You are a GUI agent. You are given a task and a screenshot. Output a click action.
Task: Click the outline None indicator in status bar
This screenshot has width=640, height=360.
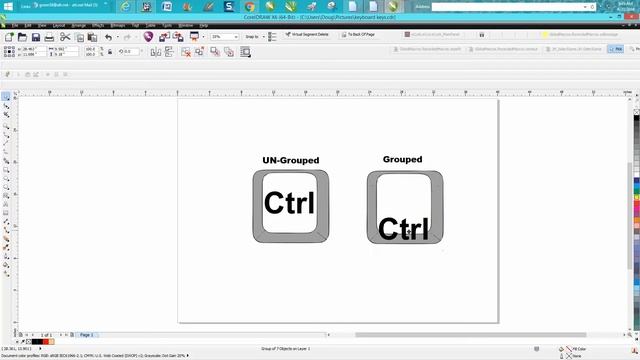click(571, 356)
